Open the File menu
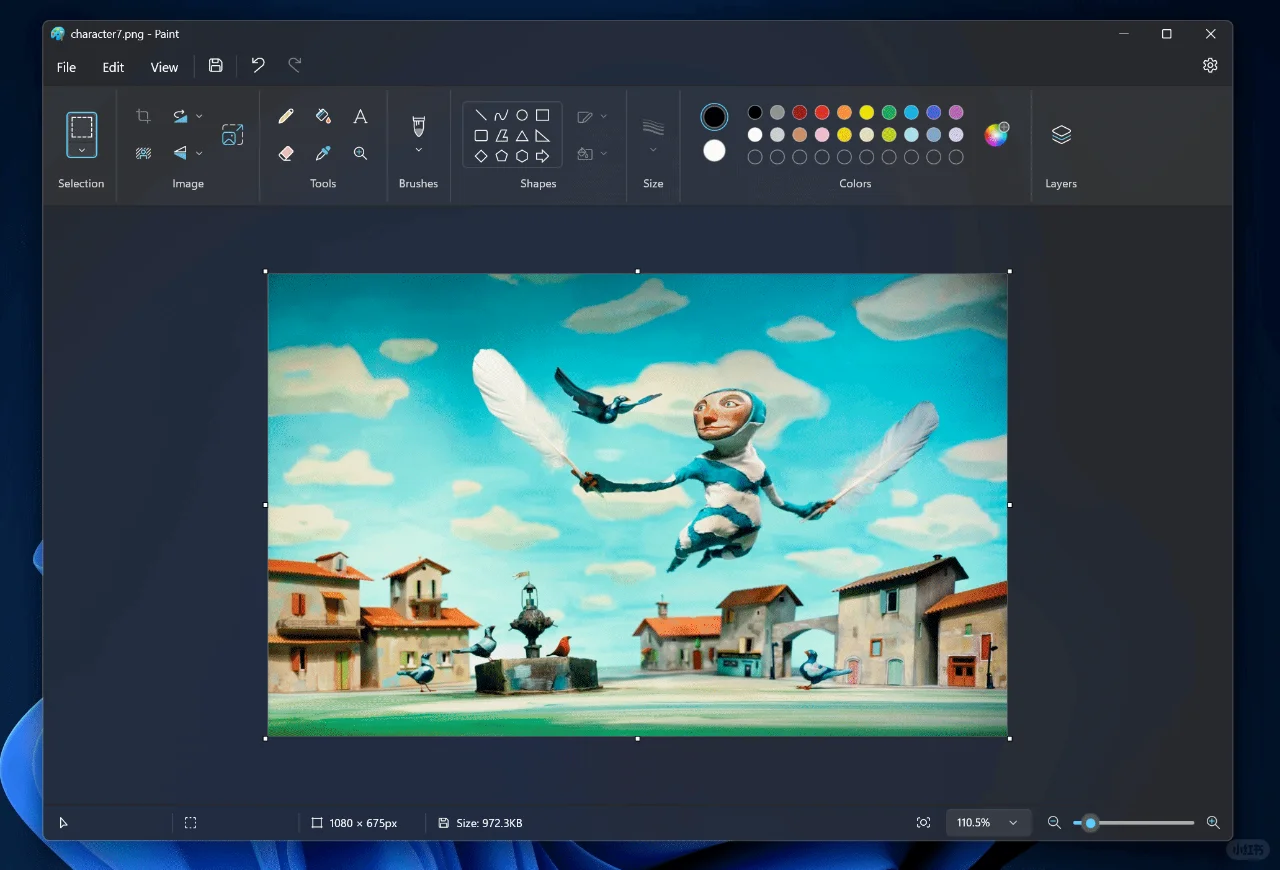Screen dimensions: 1280x870 click(66, 67)
